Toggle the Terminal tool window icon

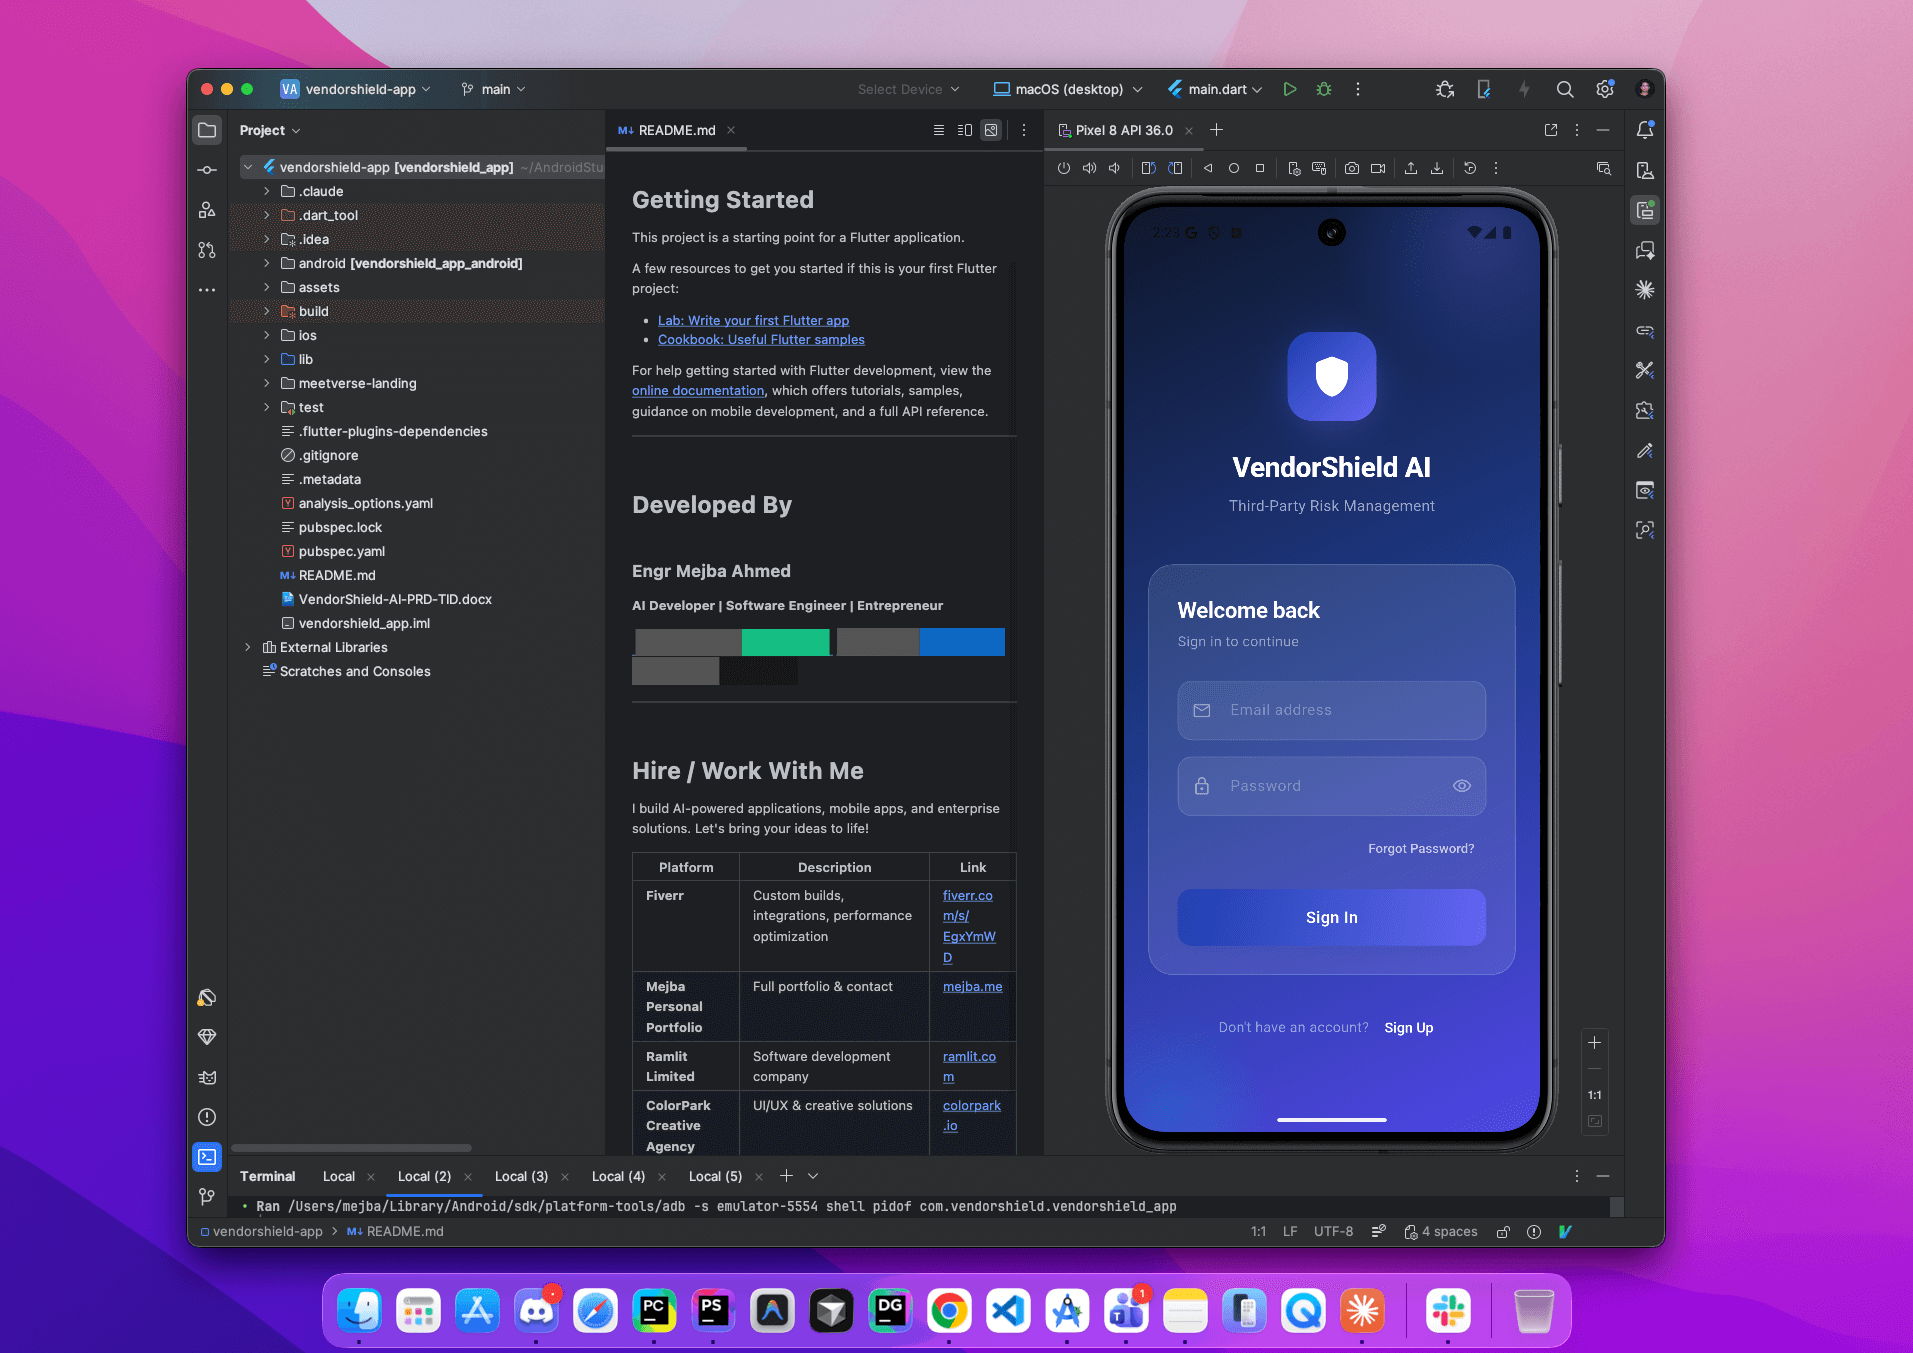tap(207, 1157)
